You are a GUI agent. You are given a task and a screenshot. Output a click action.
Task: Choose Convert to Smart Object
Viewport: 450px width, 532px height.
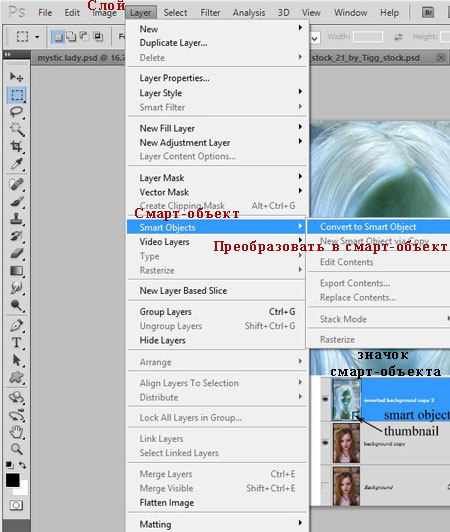(378, 227)
